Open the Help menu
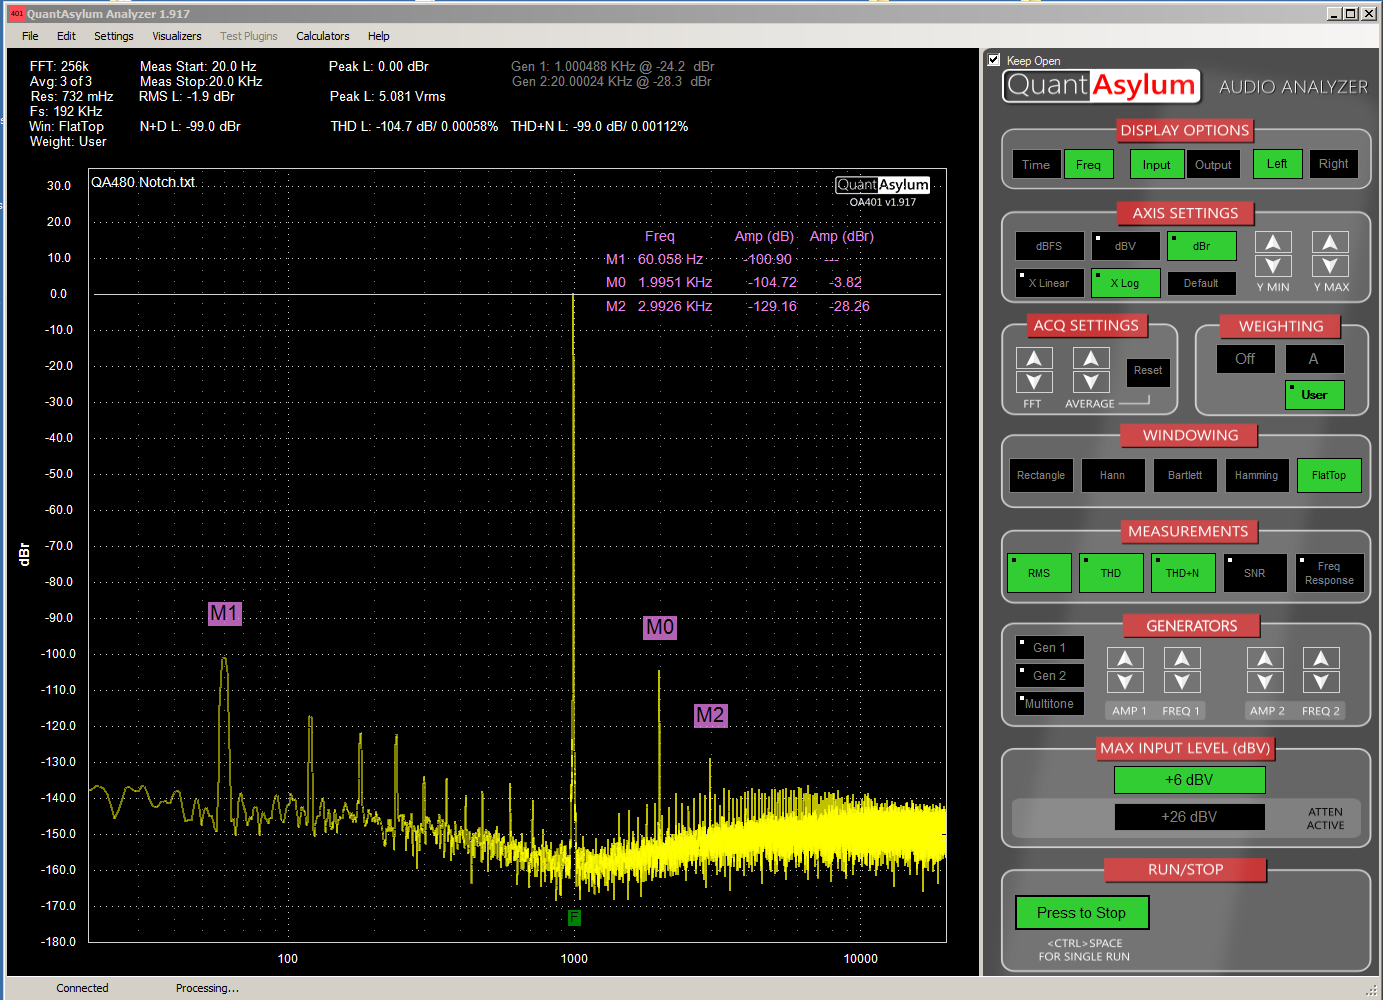Screen dimensions: 1383x1000 pos(379,36)
